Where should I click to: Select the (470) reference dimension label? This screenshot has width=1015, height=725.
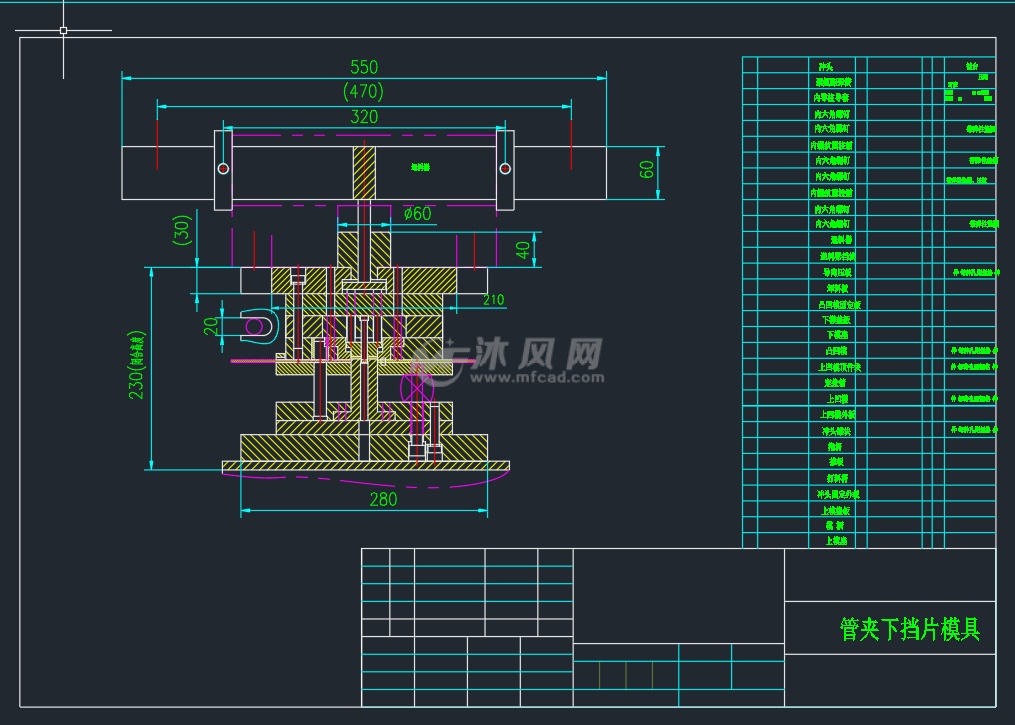coord(363,91)
